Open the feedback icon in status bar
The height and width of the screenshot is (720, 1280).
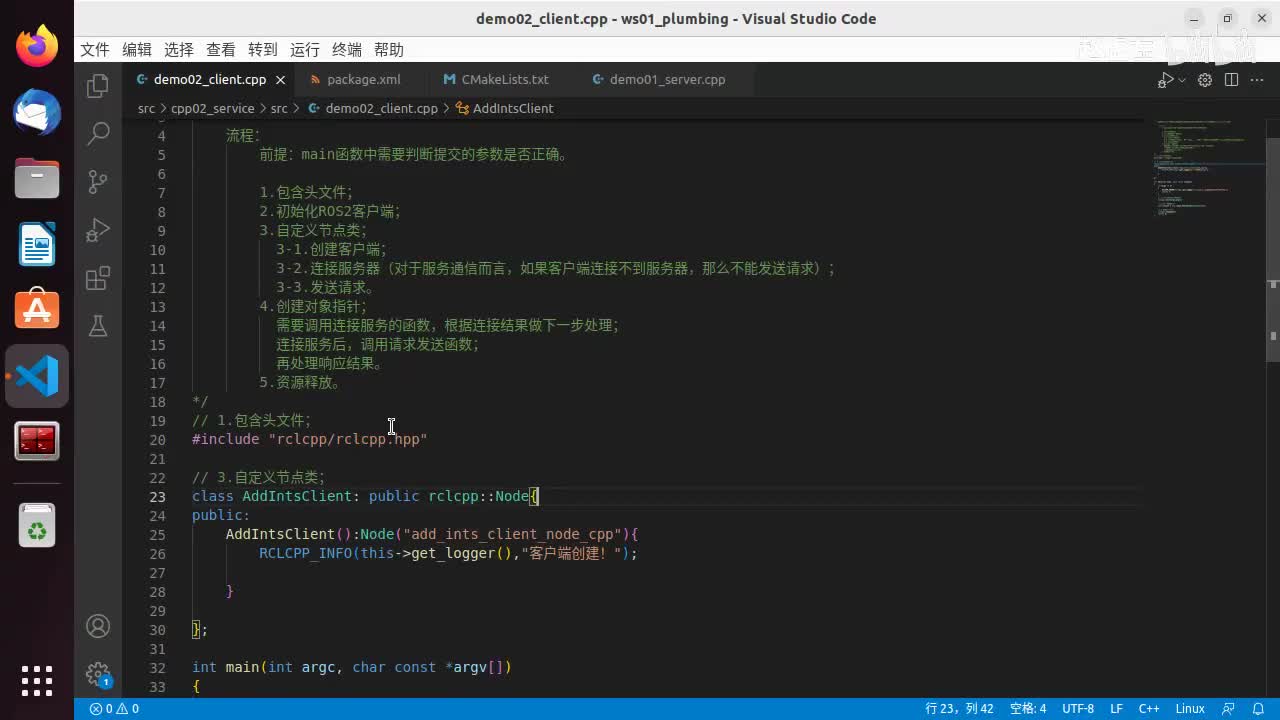tap(1229, 709)
